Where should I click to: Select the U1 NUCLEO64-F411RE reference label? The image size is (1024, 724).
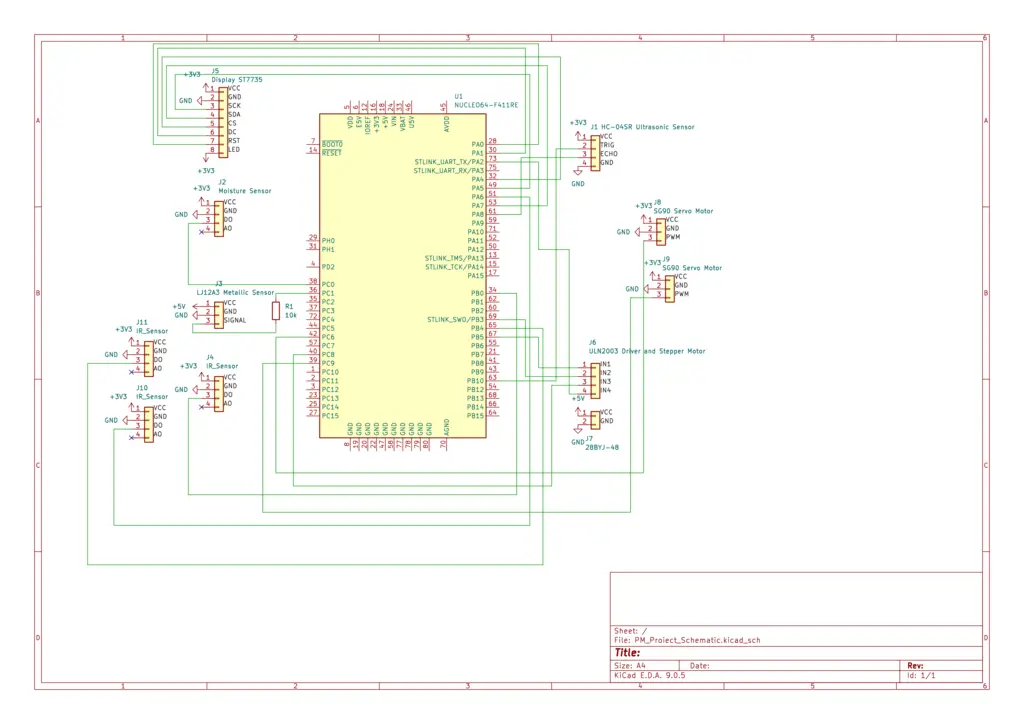coord(486,101)
